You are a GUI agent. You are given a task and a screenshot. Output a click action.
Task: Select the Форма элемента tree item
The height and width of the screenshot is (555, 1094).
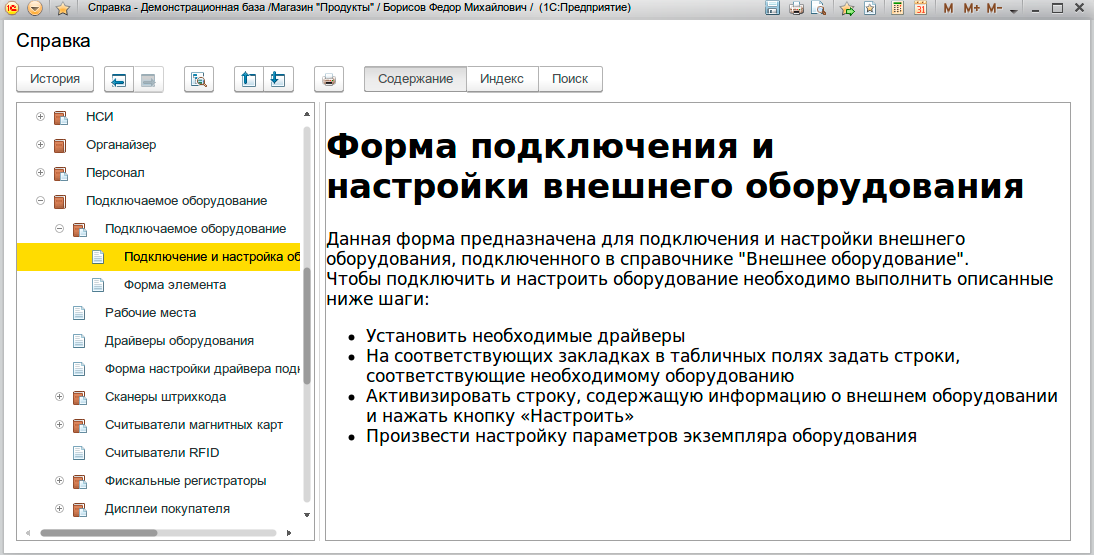point(175,285)
